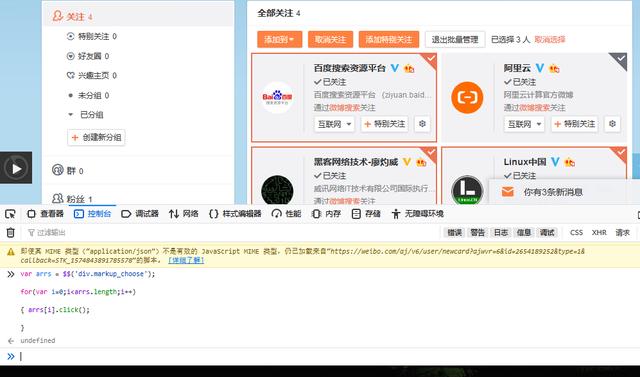The image size is (640, 377).
Task: Deselect the 百度搜索资源平台 card checkmark
Action: click(430, 59)
